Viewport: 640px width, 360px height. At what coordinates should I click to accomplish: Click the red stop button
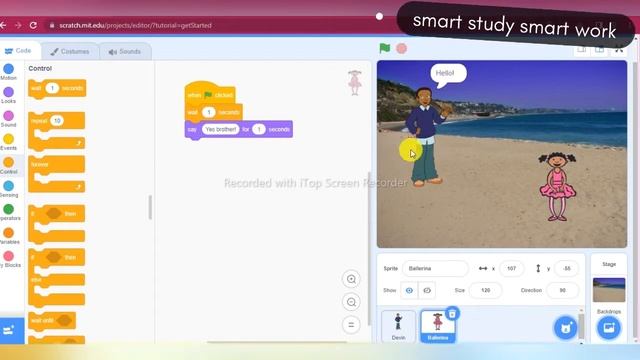click(401, 48)
